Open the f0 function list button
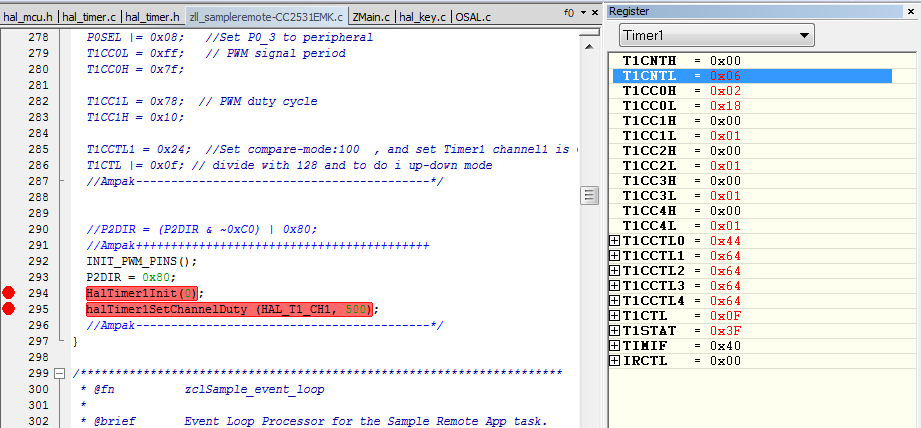This screenshot has width=921, height=428. pyautogui.click(x=569, y=12)
